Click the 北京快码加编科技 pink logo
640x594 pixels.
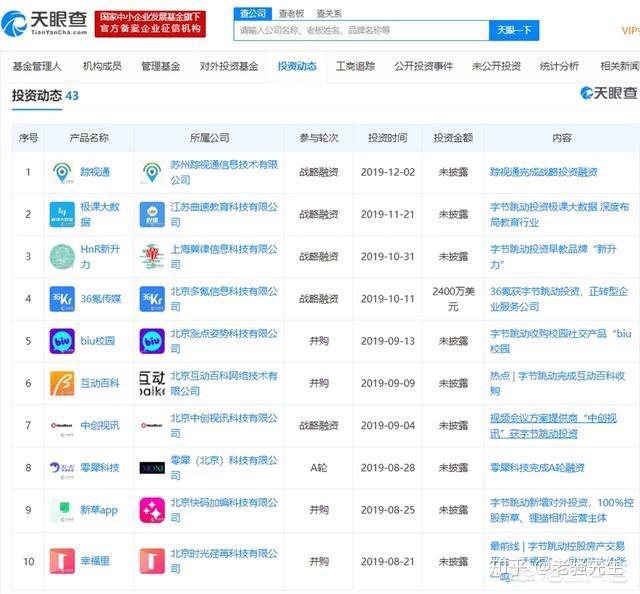point(152,510)
